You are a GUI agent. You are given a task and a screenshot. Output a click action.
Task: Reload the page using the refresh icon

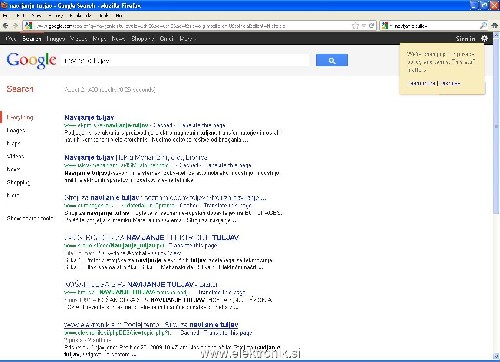(371, 26)
